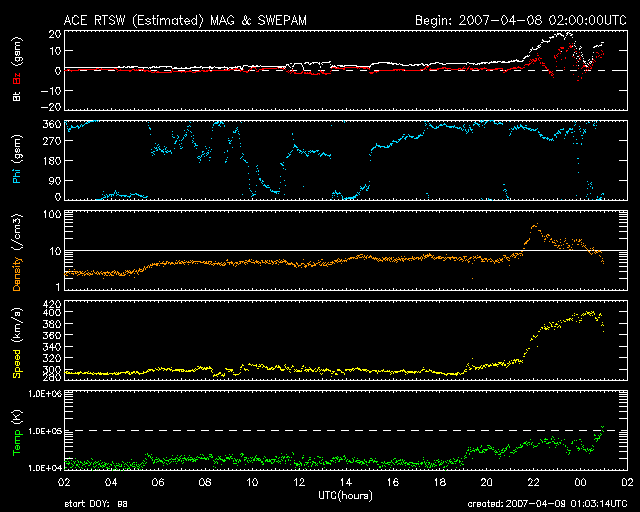640x512 pixels.
Task: Click the orange 'Density' axis label
Action: pyautogui.click(x=17, y=274)
